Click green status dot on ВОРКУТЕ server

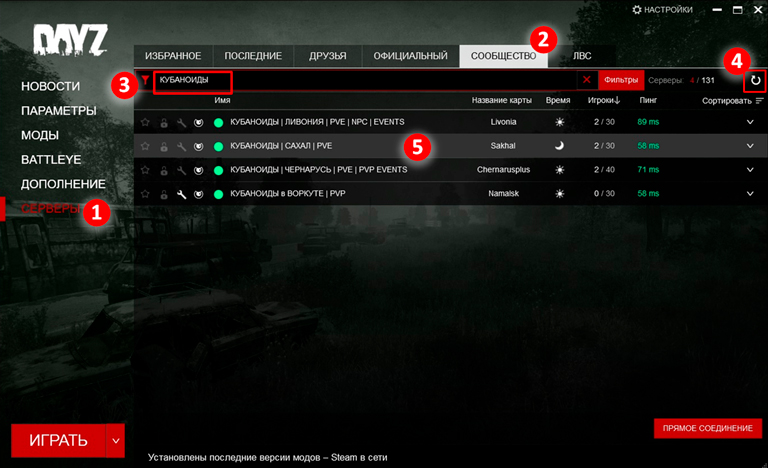(218, 195)
